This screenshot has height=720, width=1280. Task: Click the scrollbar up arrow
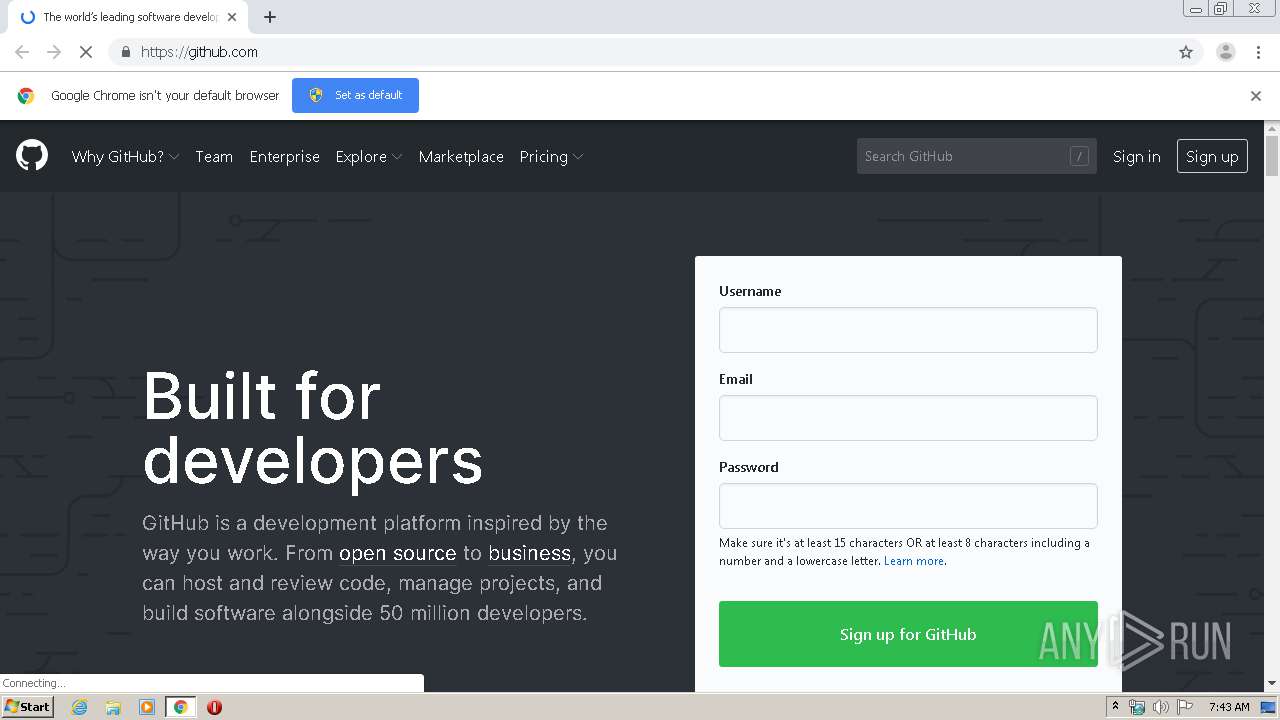pyautogui.click(x=1272, y=128)
